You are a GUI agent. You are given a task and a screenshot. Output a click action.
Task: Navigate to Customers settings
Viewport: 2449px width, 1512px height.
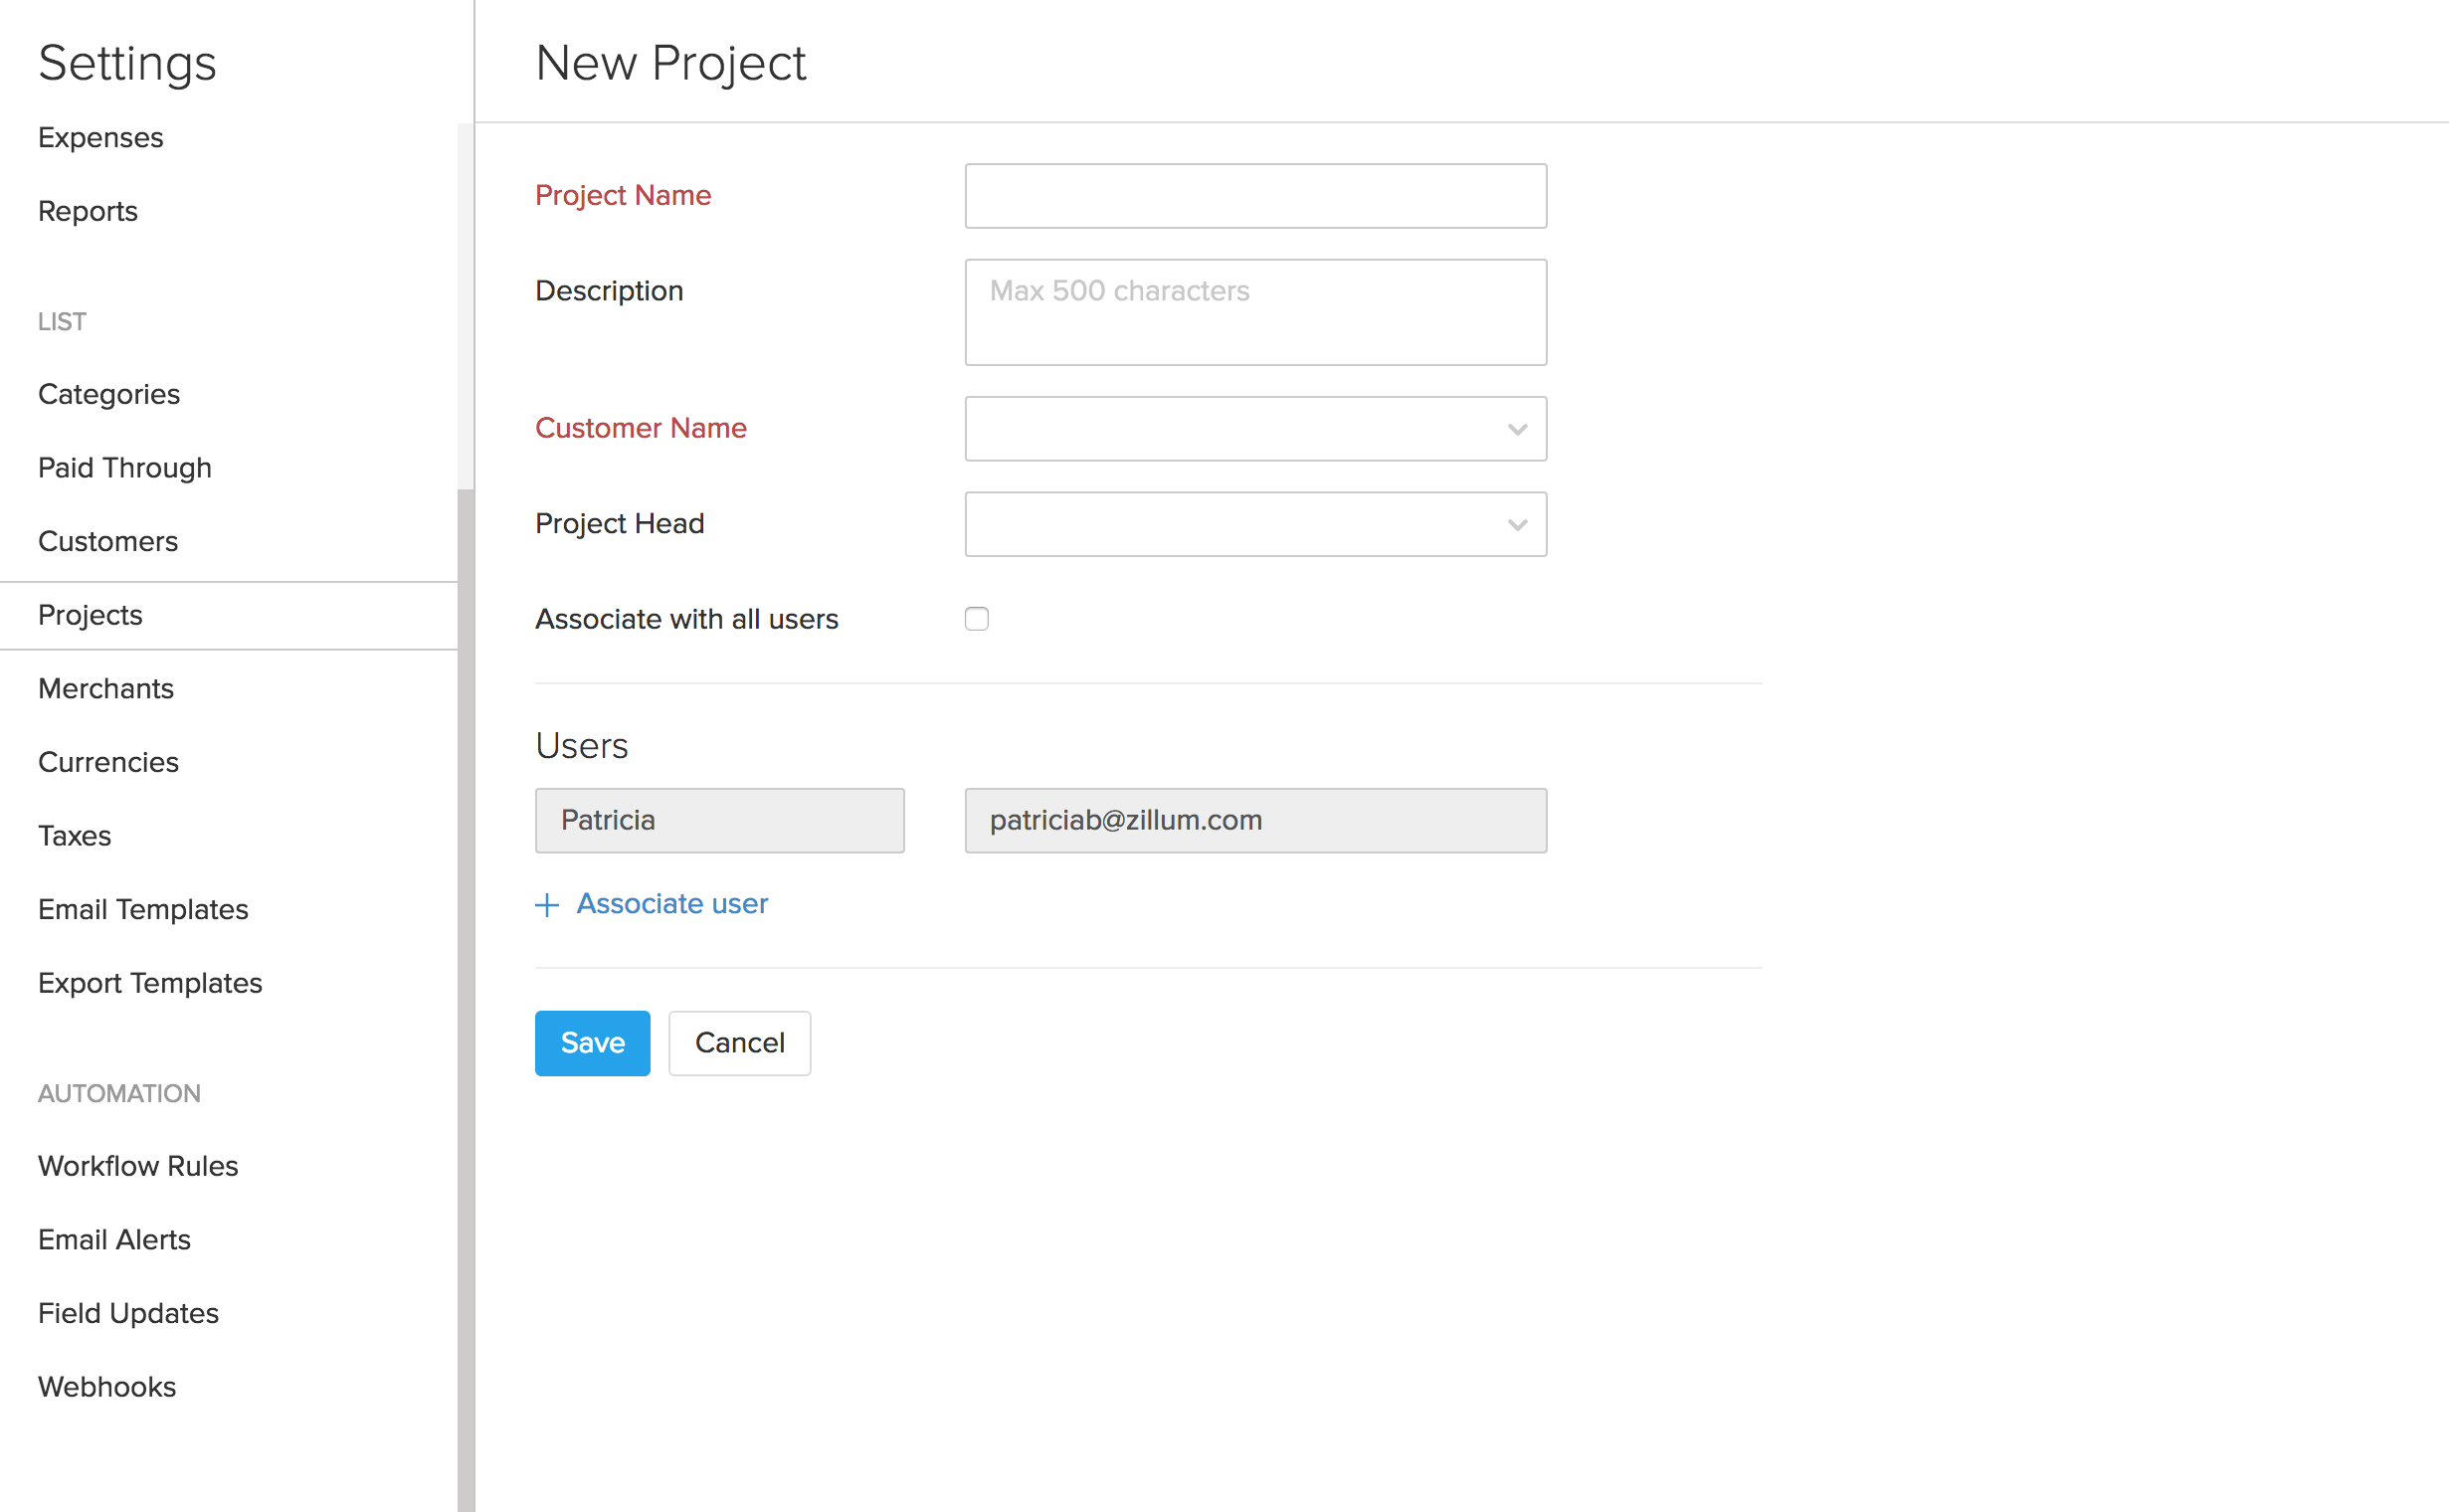tap(108, 541)
